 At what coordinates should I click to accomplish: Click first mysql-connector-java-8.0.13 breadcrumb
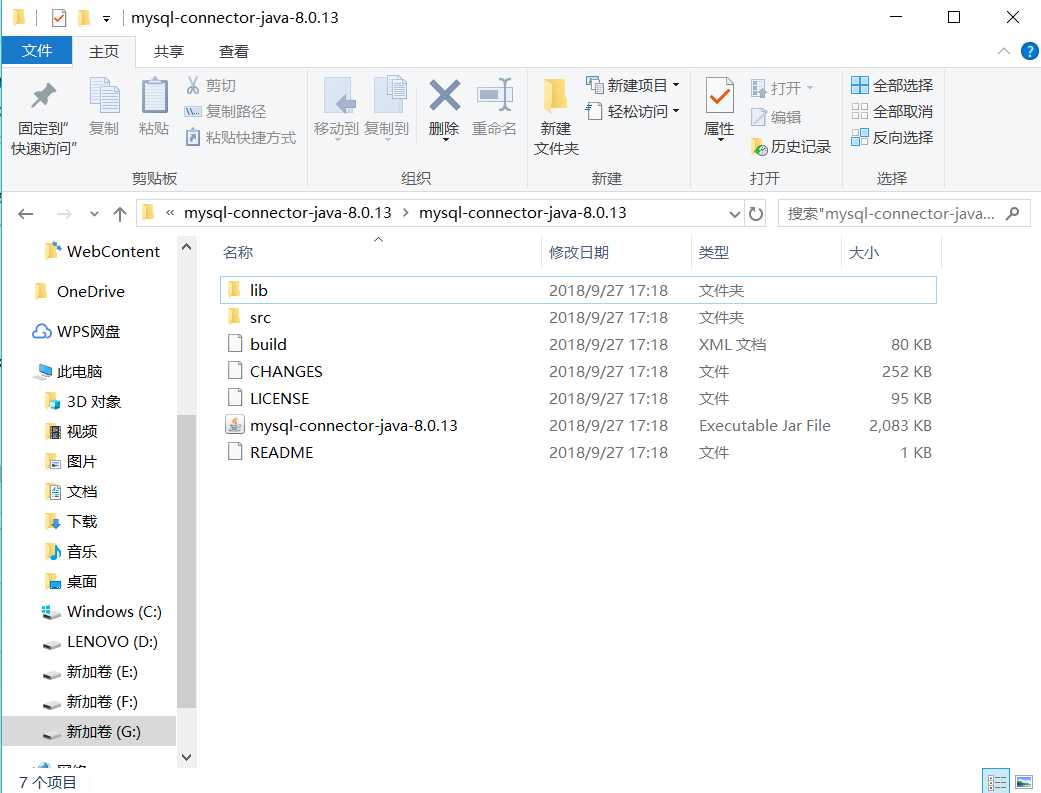287,213
